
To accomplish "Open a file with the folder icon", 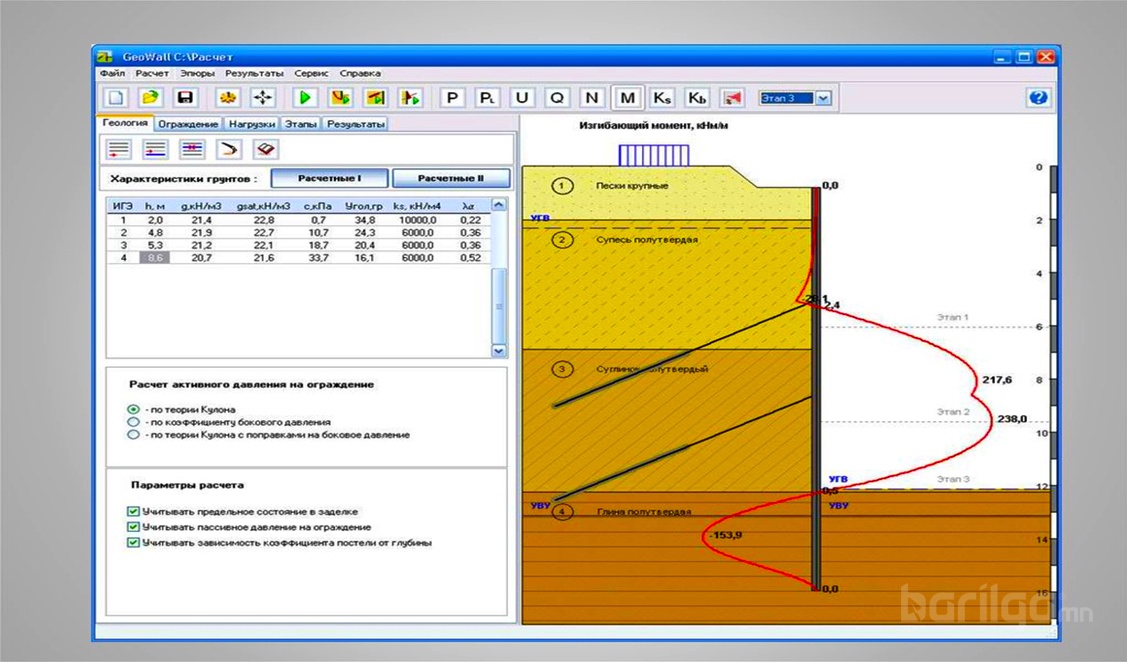I will click(x=150, y=97).
